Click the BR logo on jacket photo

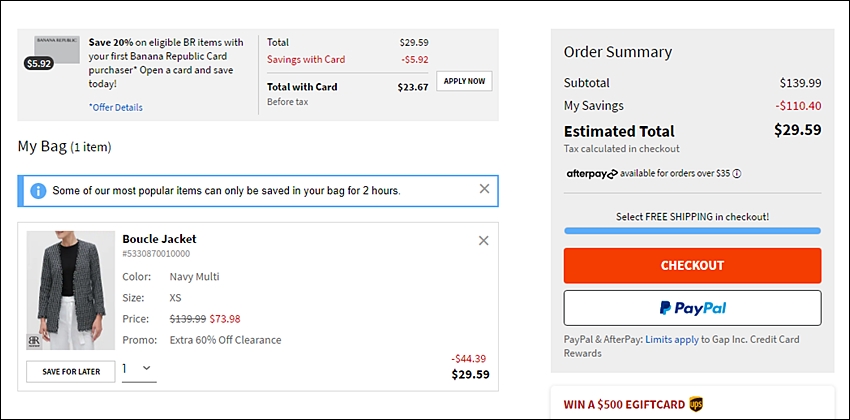pos(34,341)
